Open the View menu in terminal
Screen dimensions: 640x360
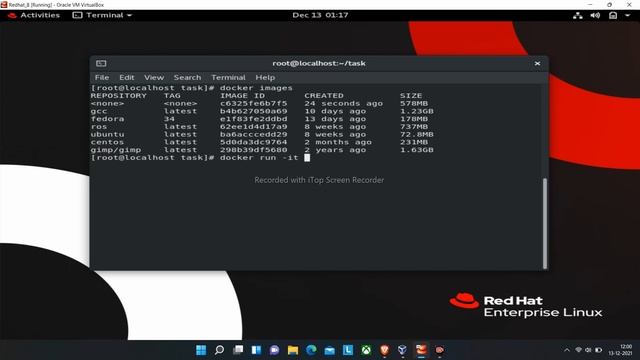pos(154,77)
